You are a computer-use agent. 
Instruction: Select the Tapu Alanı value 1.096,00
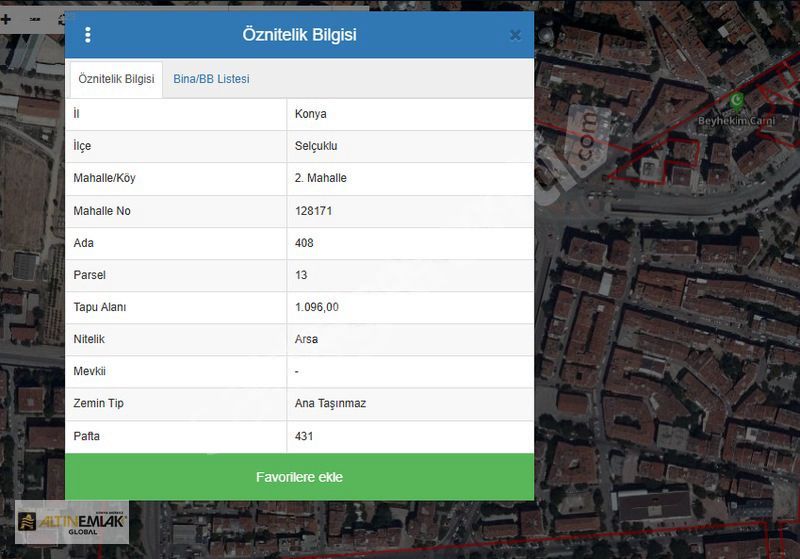317,307
